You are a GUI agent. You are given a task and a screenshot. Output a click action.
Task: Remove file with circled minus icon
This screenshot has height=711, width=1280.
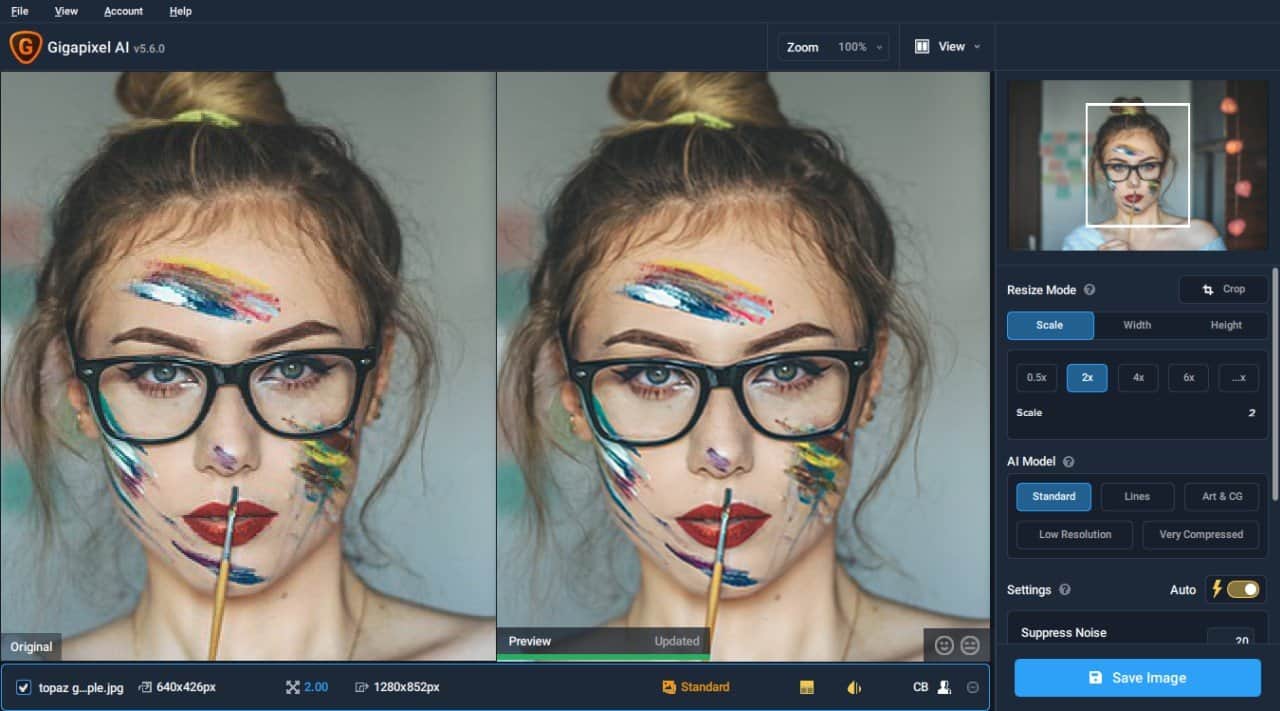tap(973, 687)
